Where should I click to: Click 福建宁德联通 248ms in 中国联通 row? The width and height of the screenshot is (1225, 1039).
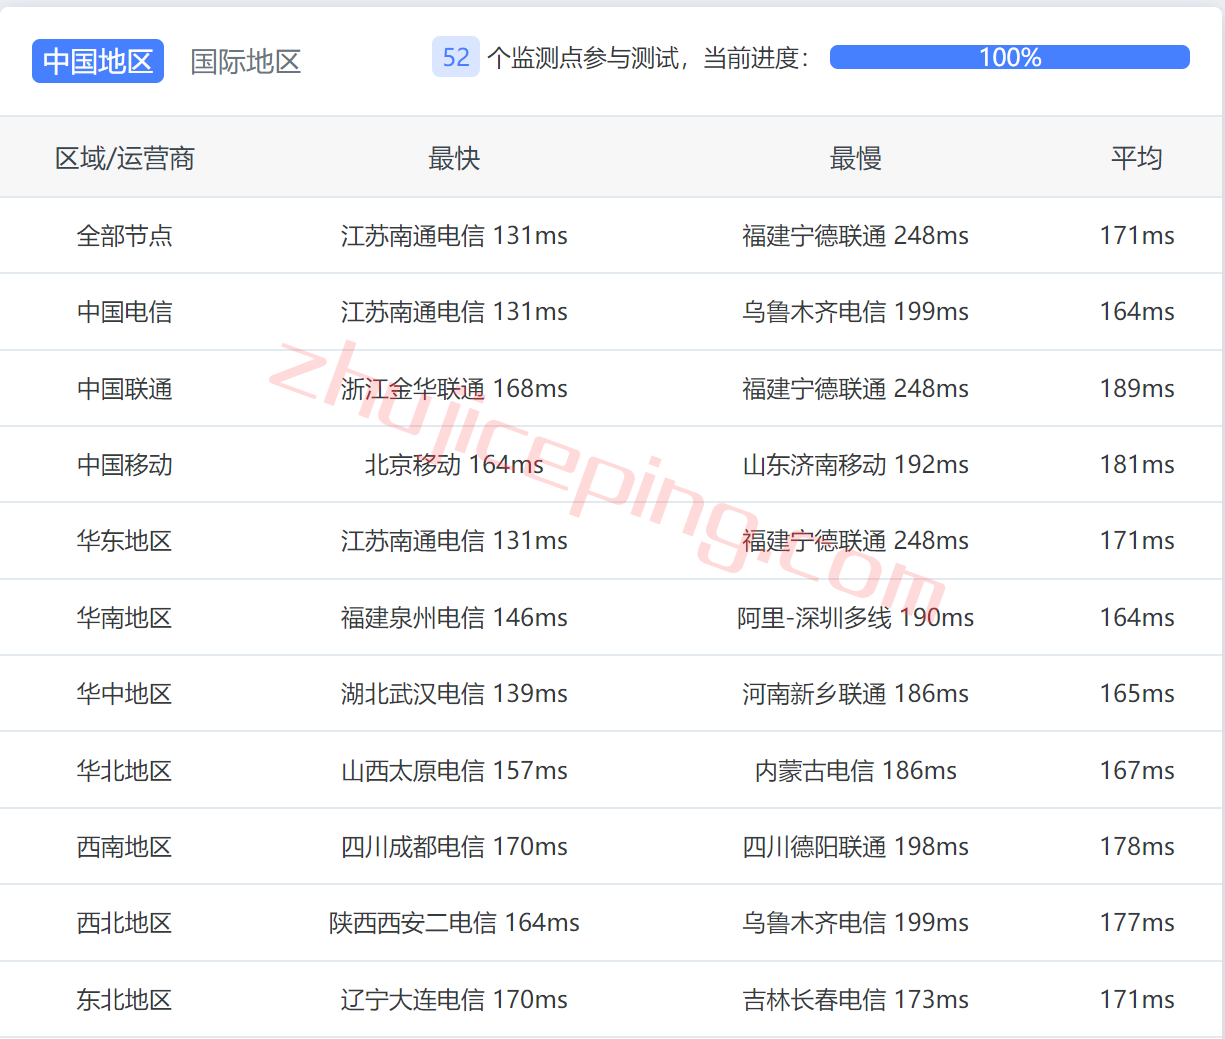(855, 388)
